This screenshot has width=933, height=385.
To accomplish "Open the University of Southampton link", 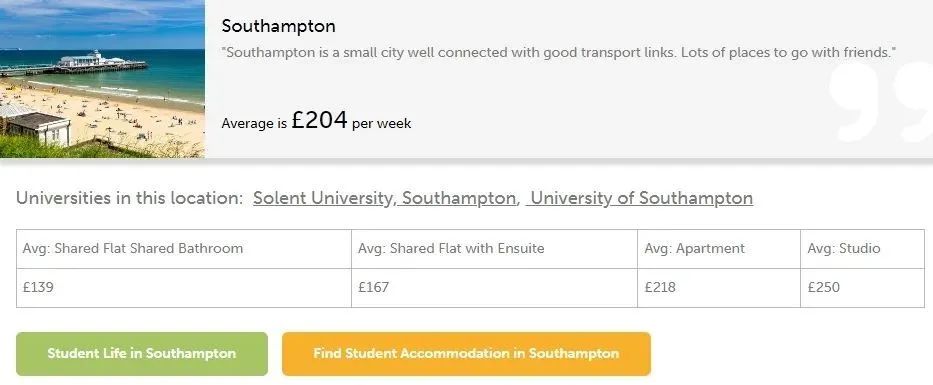I will 639,198.
